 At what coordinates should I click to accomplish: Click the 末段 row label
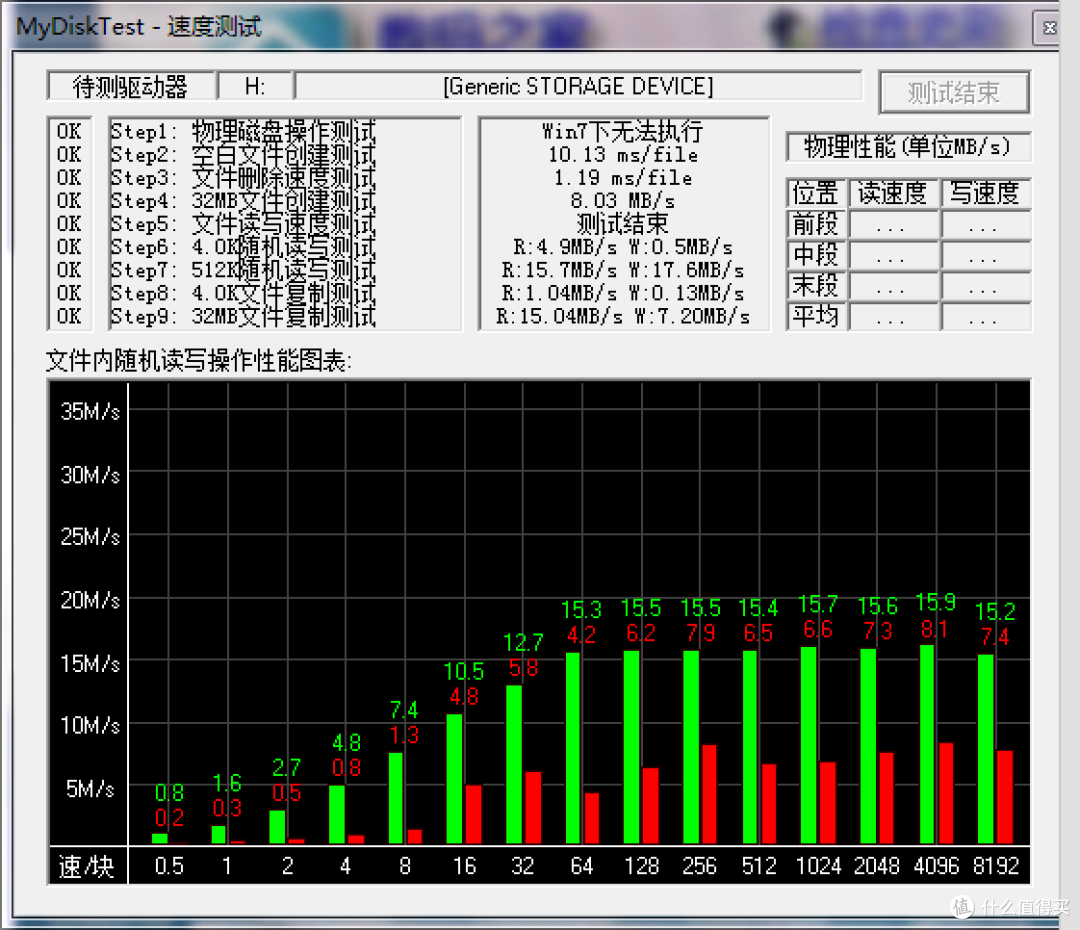(816, 285)
